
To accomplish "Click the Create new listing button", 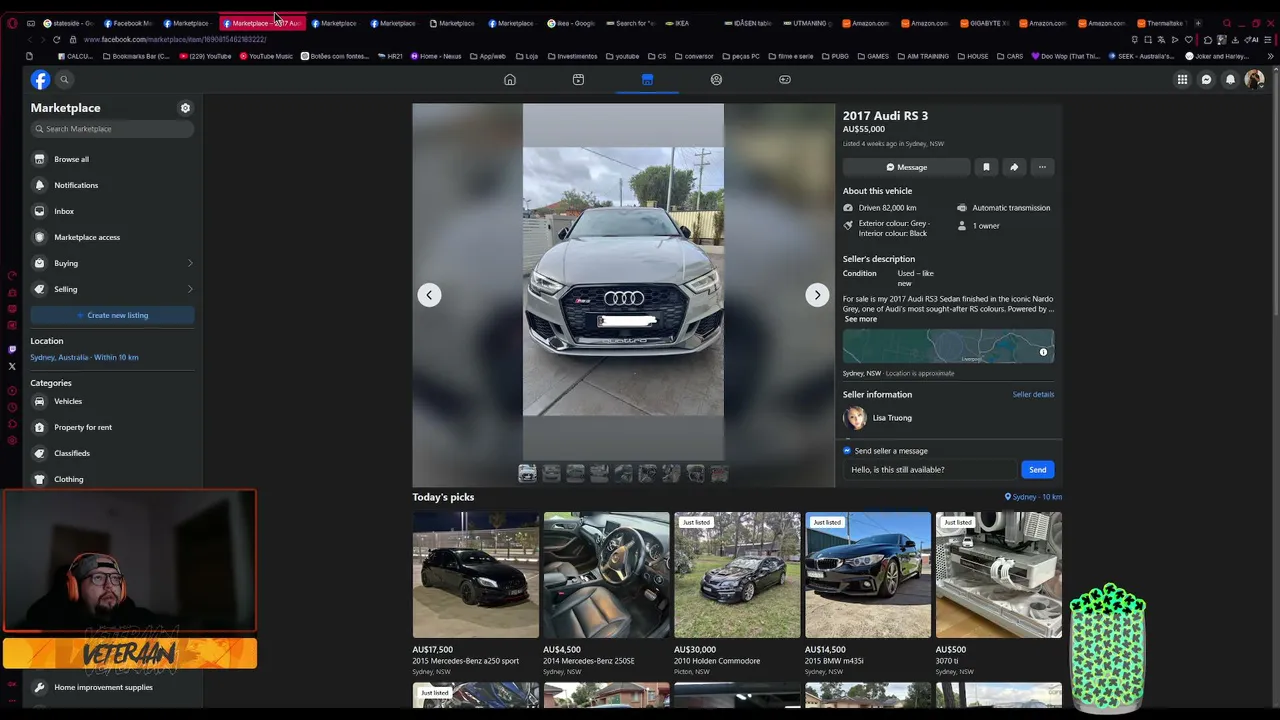I will click(x=112, y=315).
